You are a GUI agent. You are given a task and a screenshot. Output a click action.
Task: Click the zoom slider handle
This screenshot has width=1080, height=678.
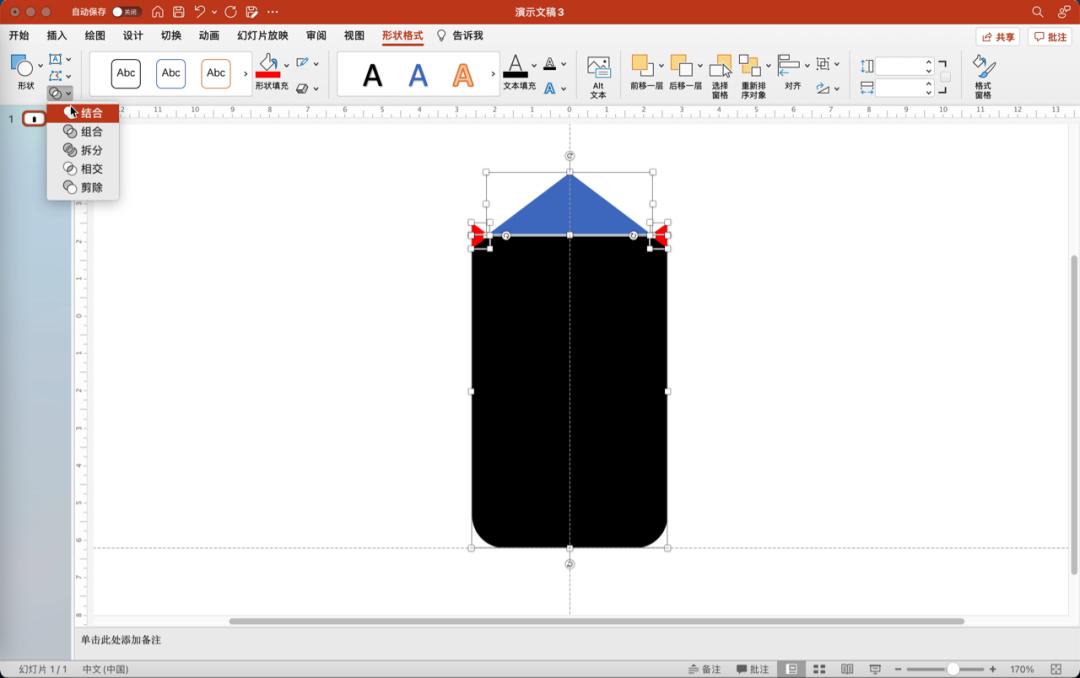(x=953, y=669)
